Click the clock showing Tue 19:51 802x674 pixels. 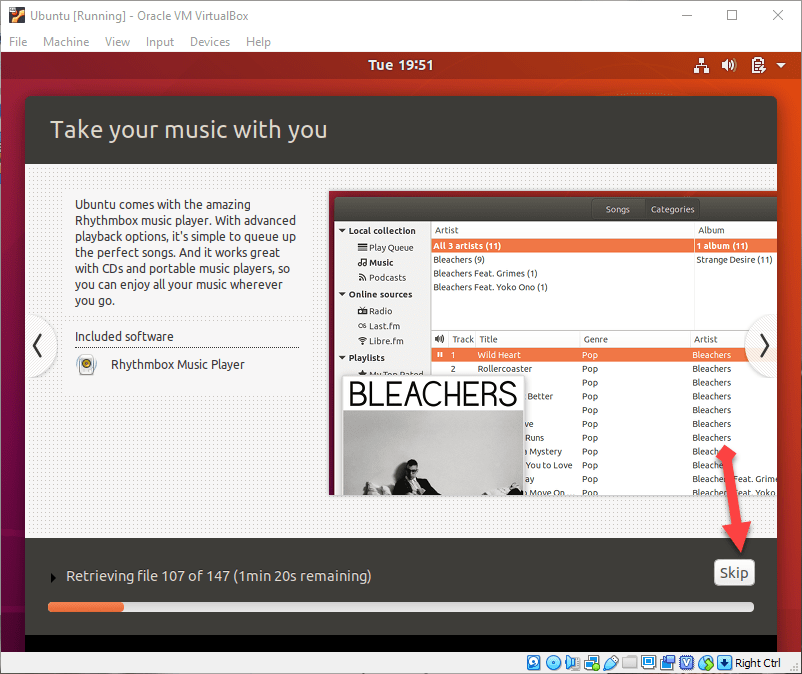pos(400,65)
